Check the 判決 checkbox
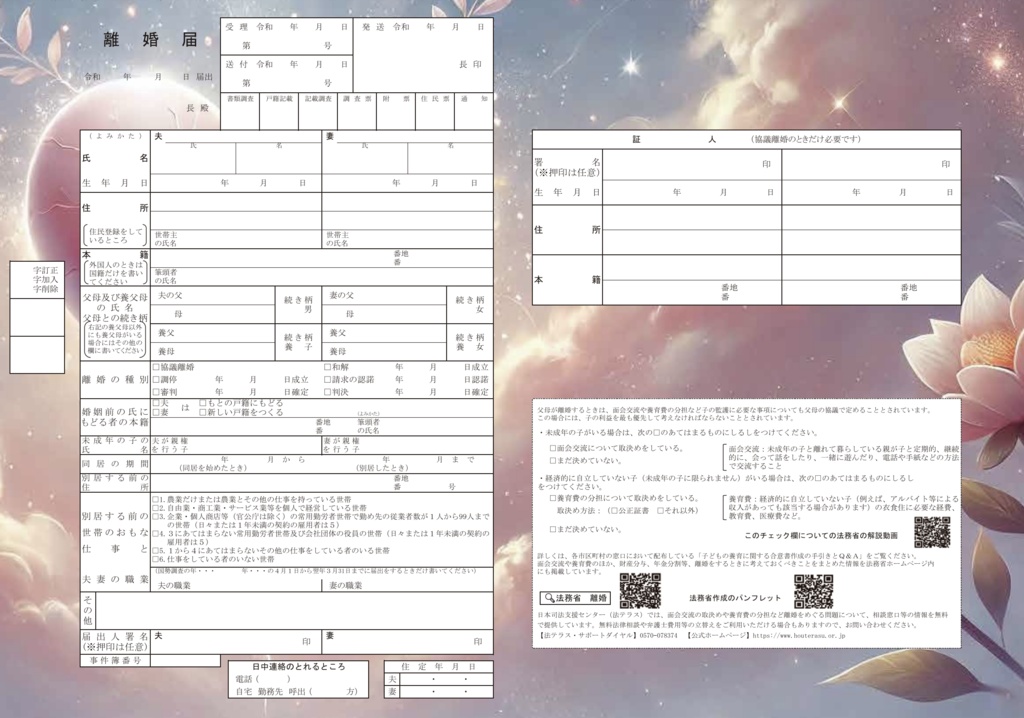This screenshot has width=1024, height=718. [328, 392]
